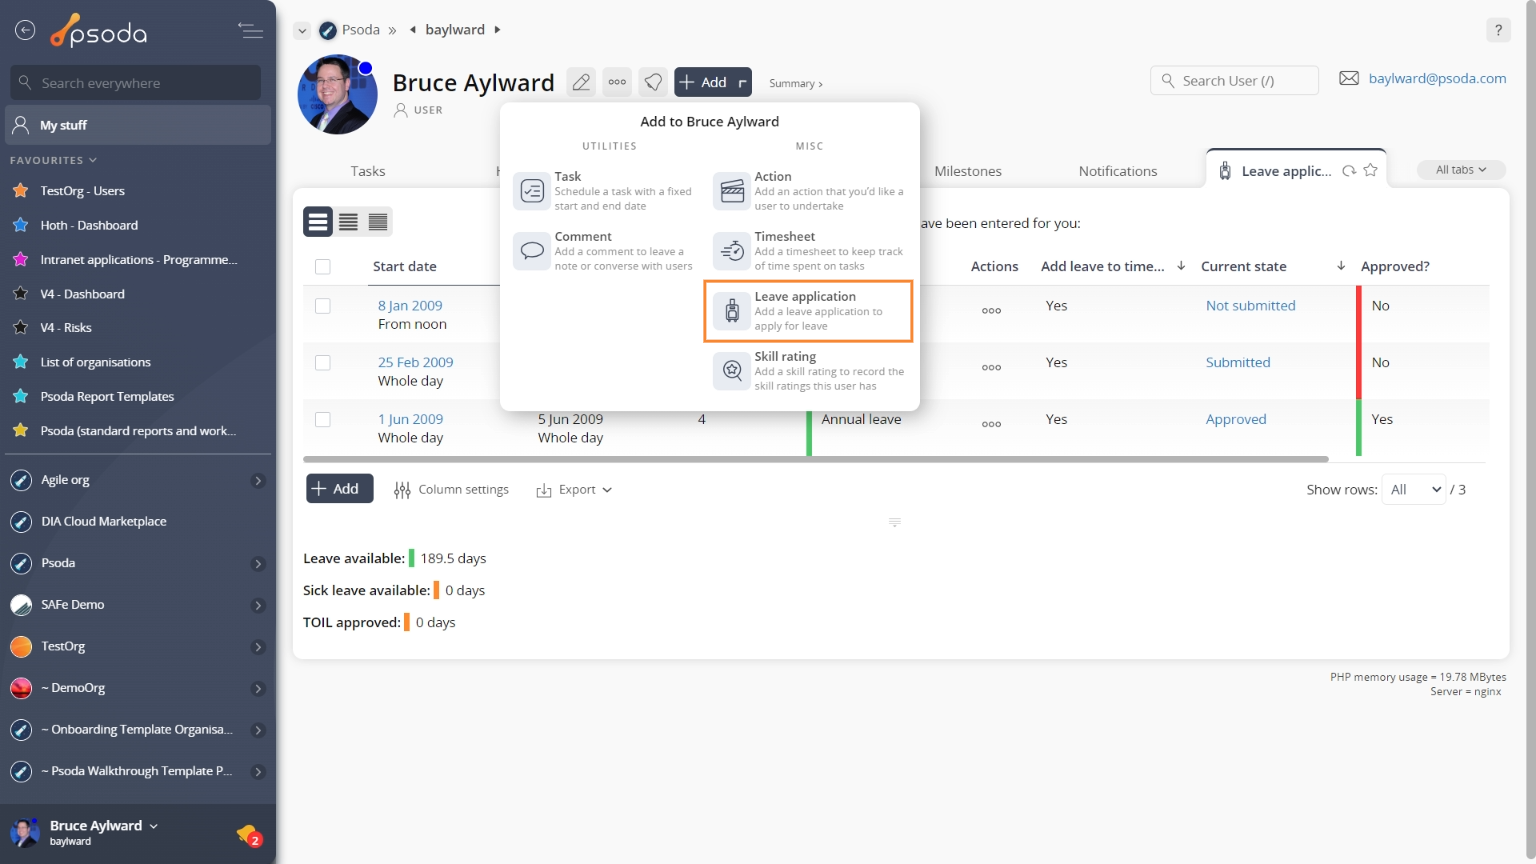The width and height of the screenshot is (1536, 864).
Task: Tick the checkbox for 25 Feb 2009 row
Action: point(322,363)
